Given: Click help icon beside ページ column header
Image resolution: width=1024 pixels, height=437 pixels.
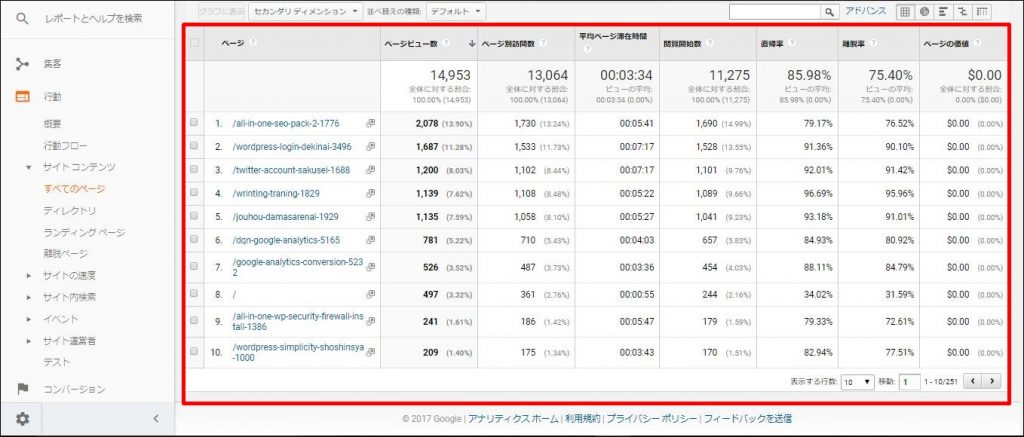Looking at the screenshot, I should (x=252, y=42).
